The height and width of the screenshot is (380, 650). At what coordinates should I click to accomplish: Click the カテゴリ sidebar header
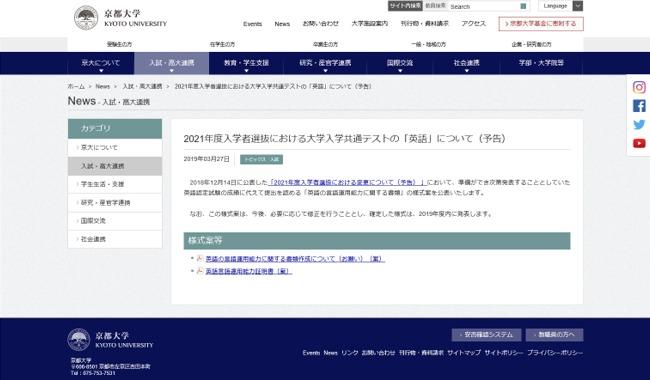click(115, 129)
